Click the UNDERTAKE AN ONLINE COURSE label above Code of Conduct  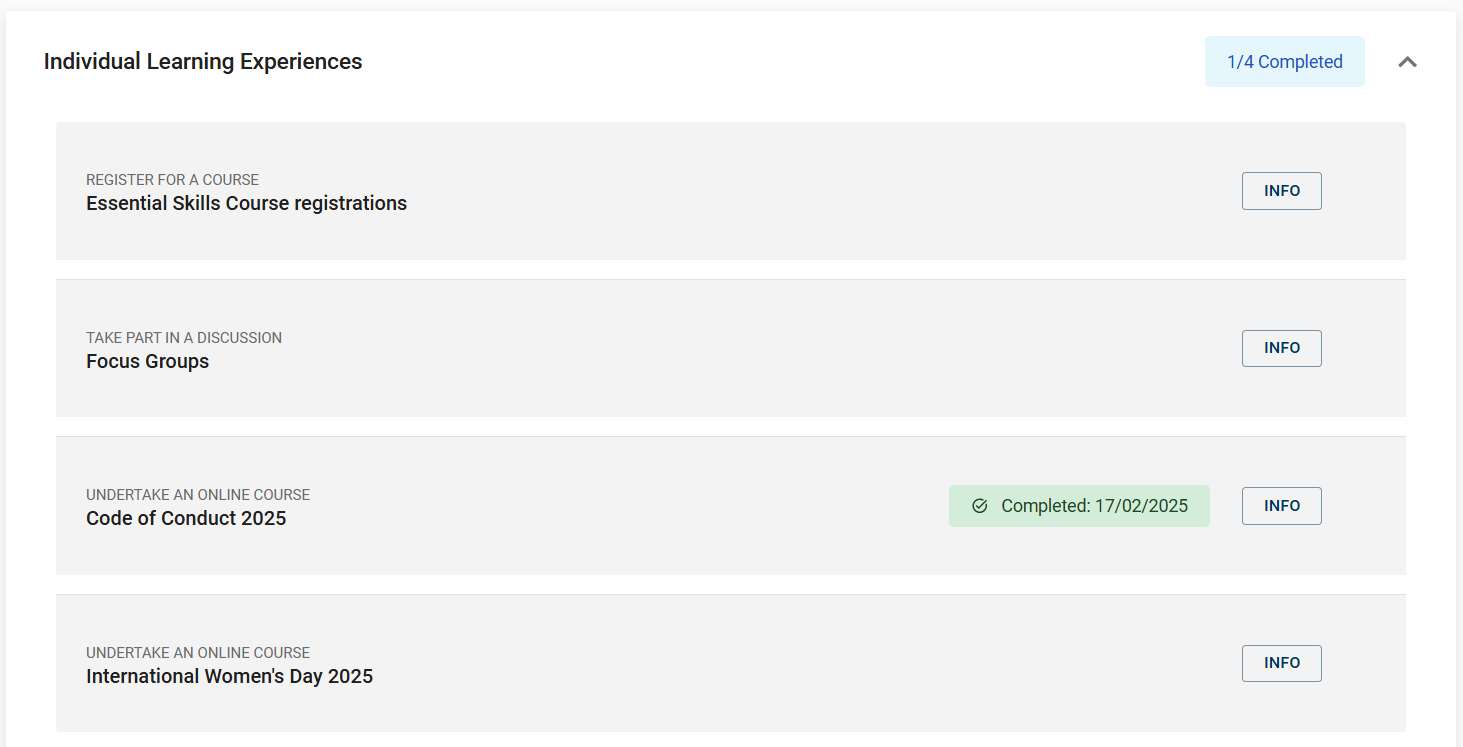(x=198, y=494)
